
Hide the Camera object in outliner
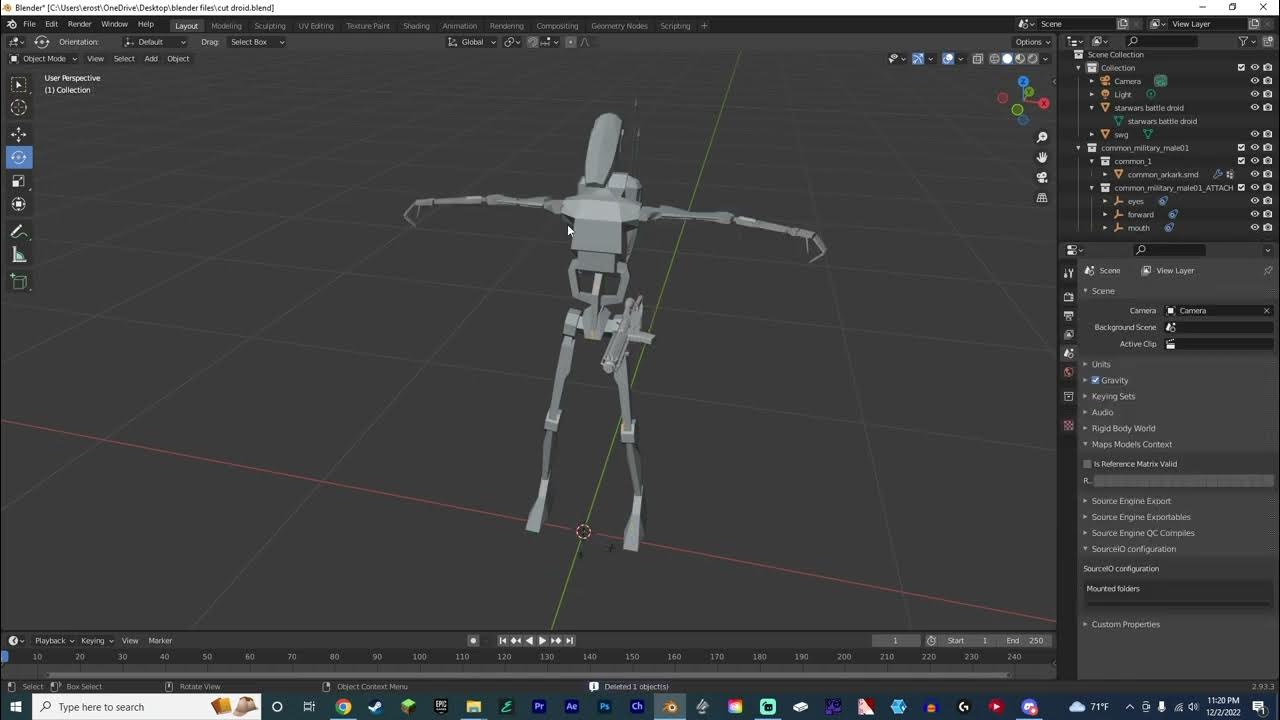pos(1254,81)
